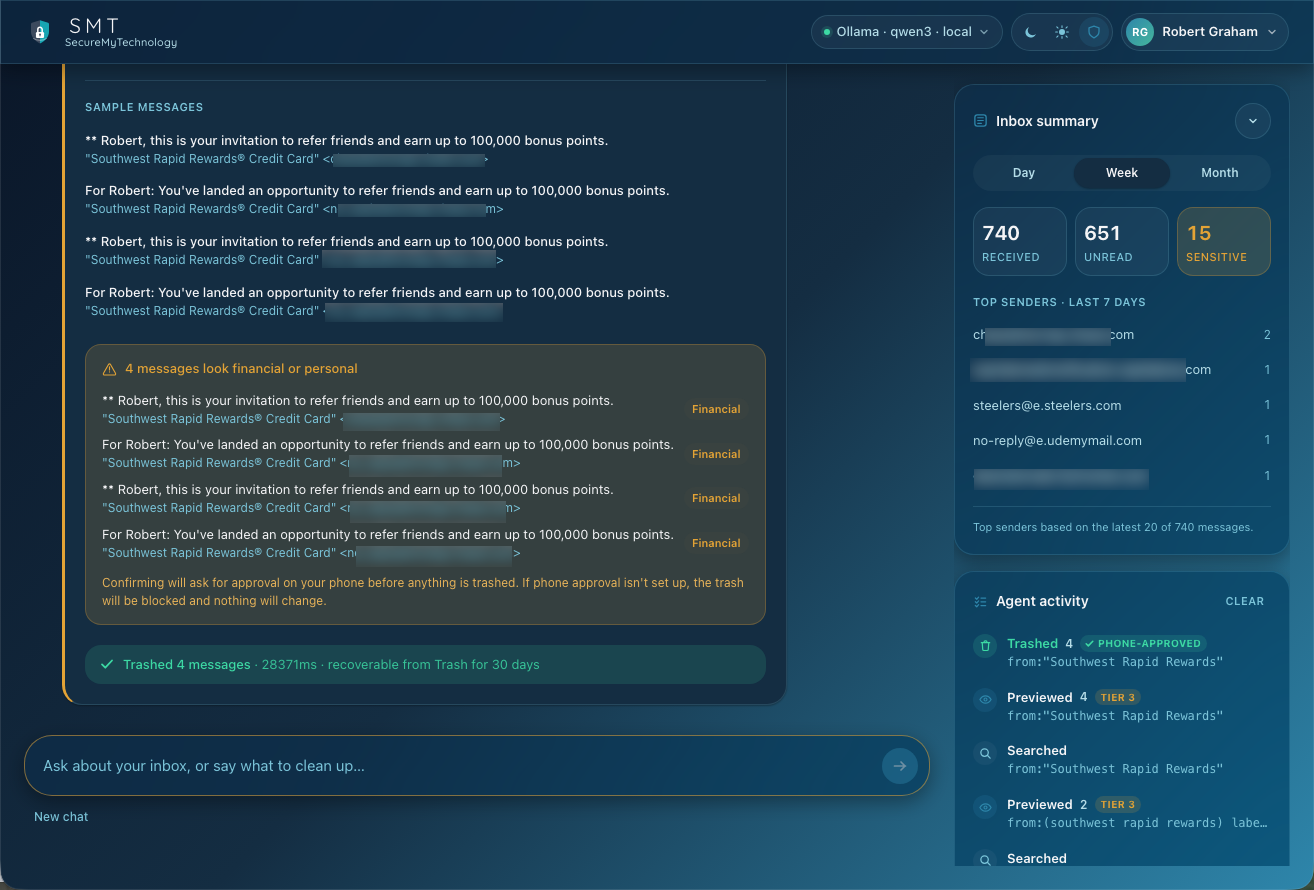Screen dimensions: 1314x890
Task: Switch to dark moon theme
Action: tap(1030, 32)
